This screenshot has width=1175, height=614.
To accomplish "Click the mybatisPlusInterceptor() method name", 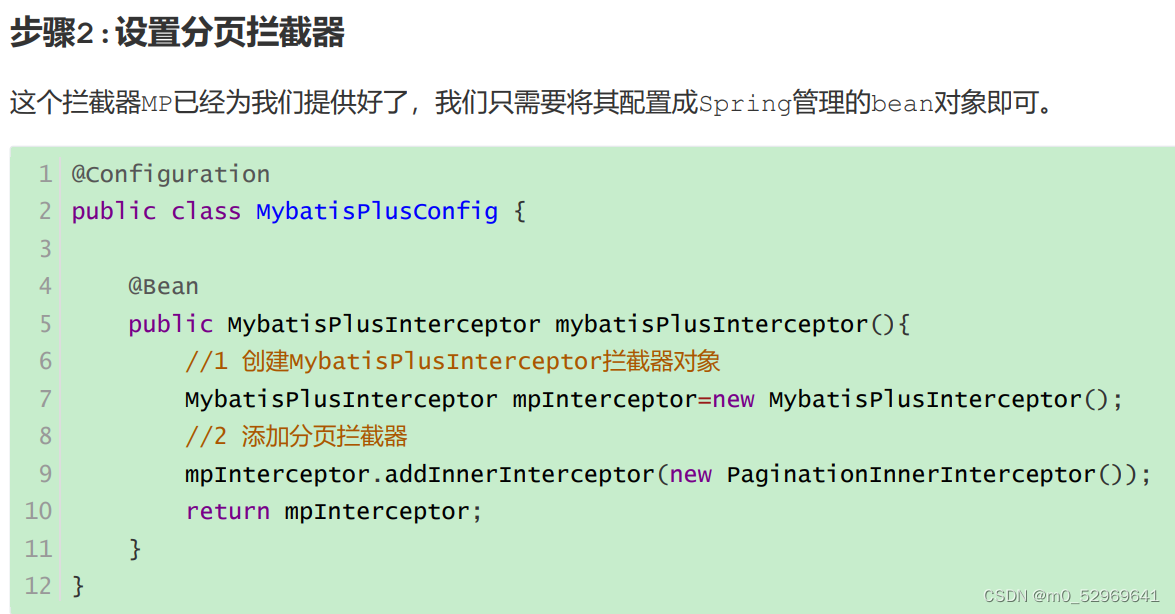I will (x=711, y=324).
